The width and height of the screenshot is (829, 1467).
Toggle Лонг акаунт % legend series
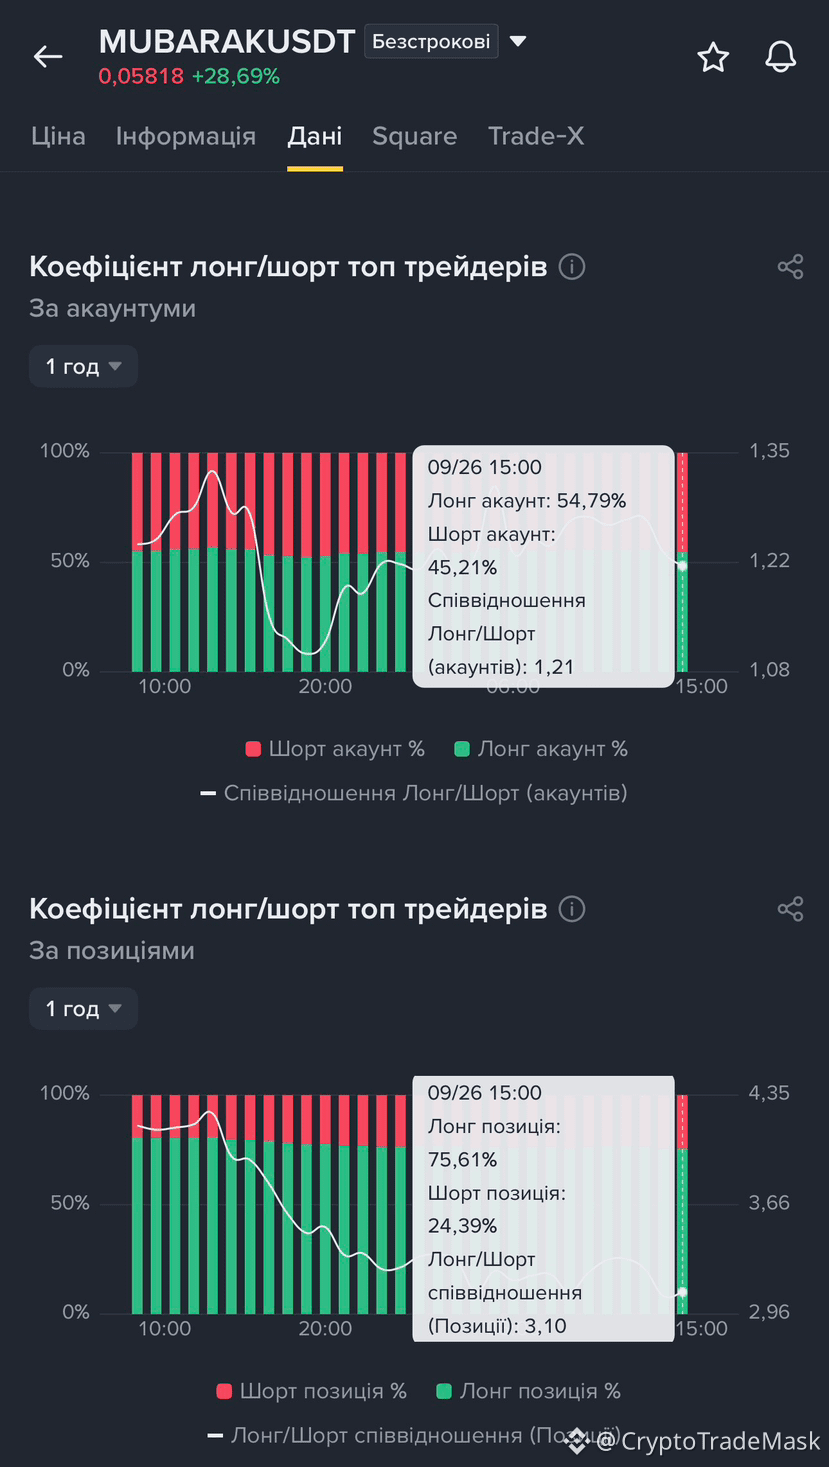click(x=541, y=749)
